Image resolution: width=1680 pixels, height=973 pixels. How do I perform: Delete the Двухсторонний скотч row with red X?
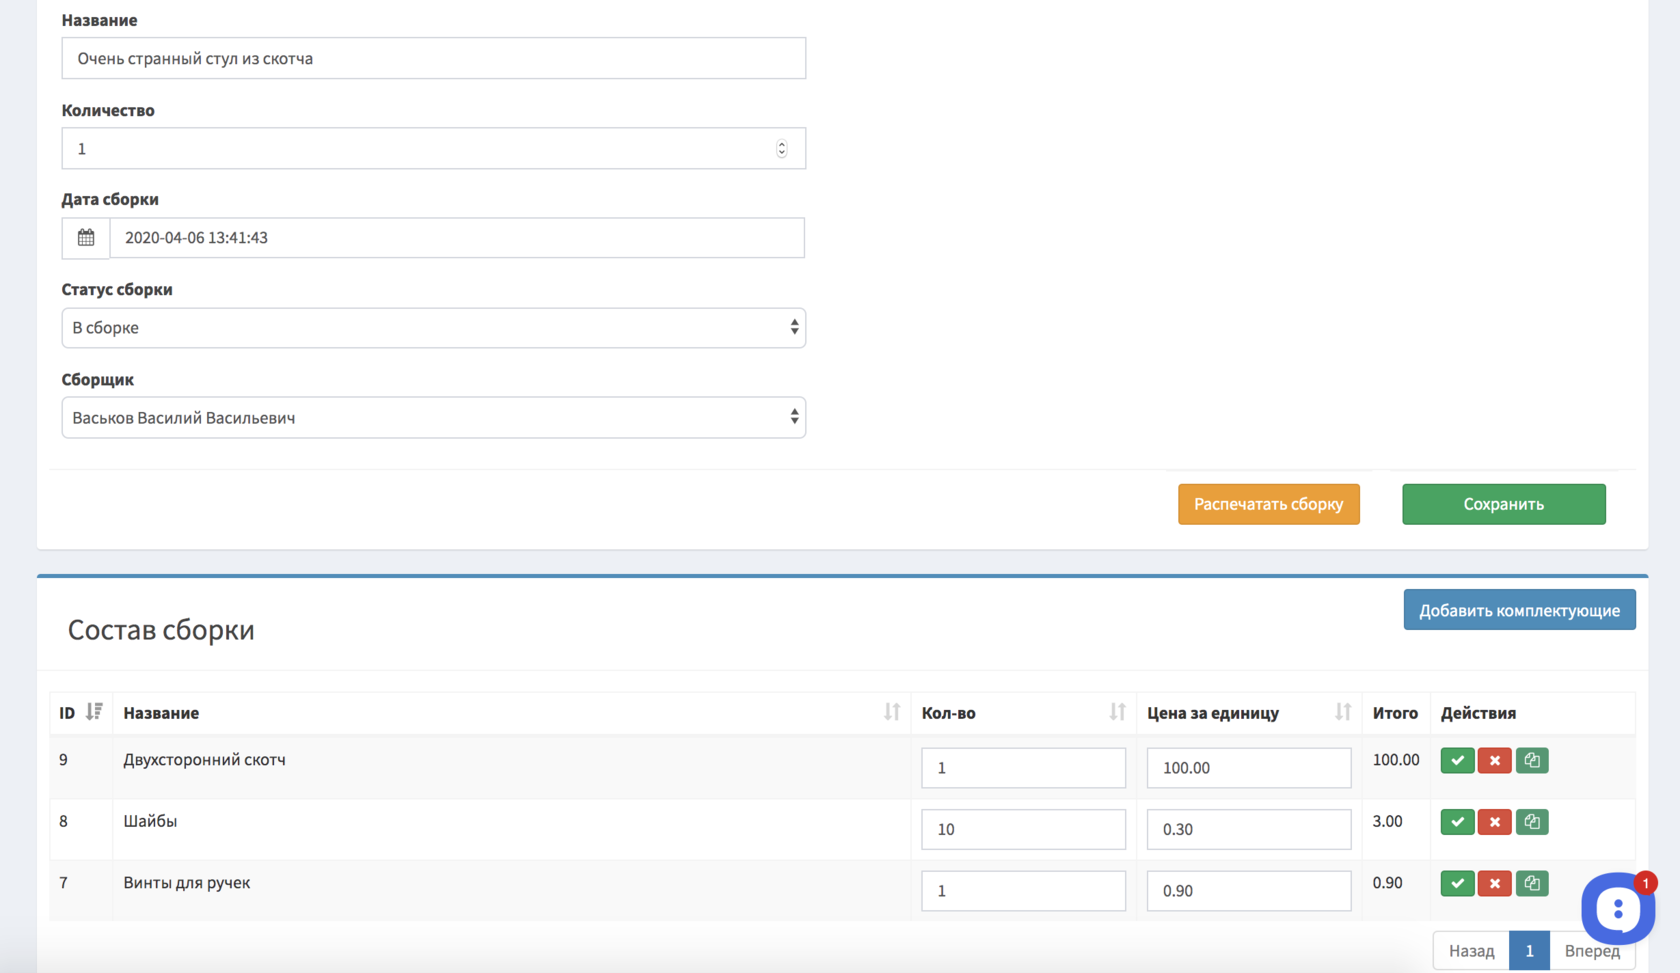tap(1494, 760)
